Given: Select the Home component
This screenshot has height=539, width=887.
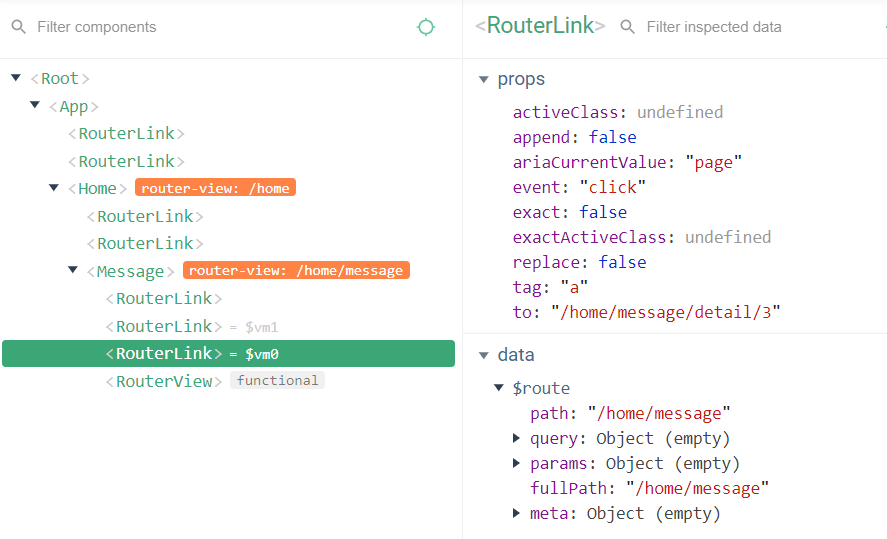Looking at the screenshot, I should click(97, 188).
